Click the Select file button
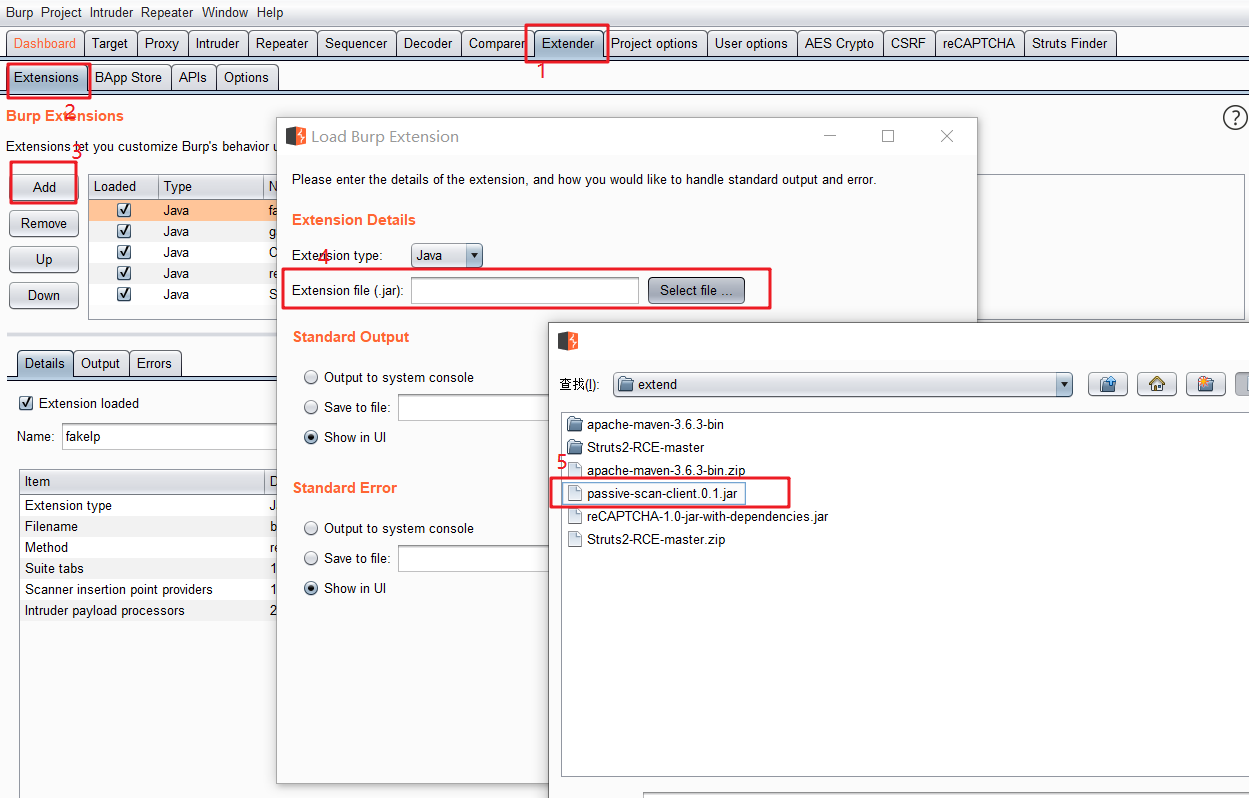This screenshot has width=1249, height=798. [x=696, y=290]
